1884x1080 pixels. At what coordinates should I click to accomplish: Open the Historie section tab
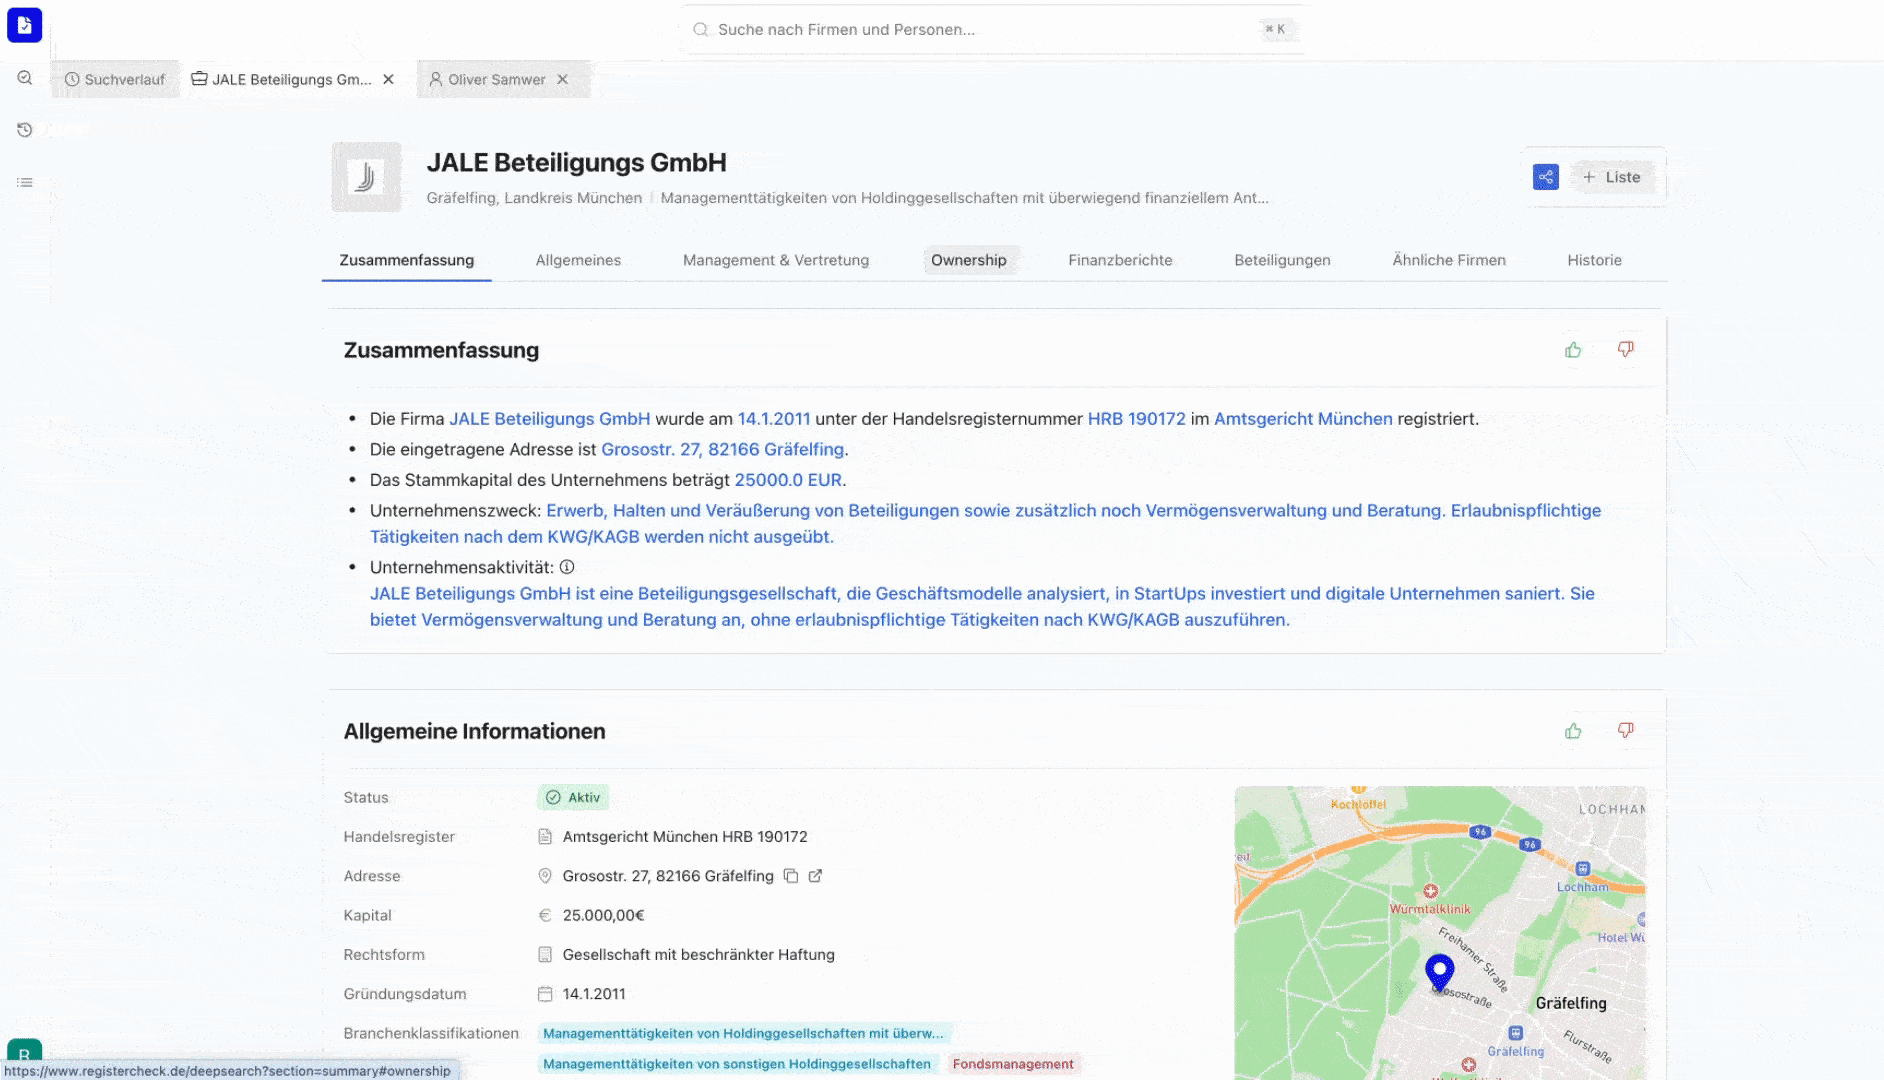pyautogui.click(x=1594, y=260)
